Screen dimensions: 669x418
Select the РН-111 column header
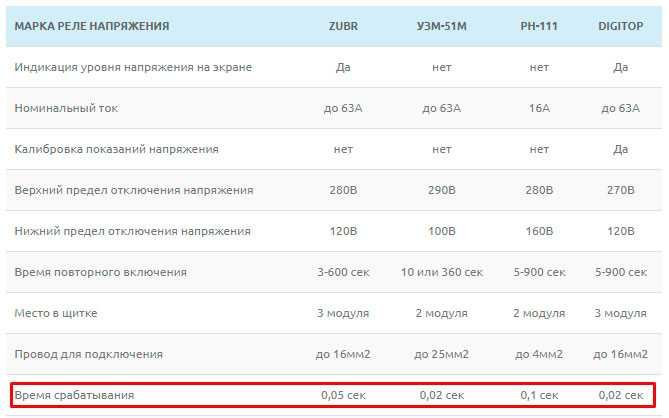(x=539, y=26)
